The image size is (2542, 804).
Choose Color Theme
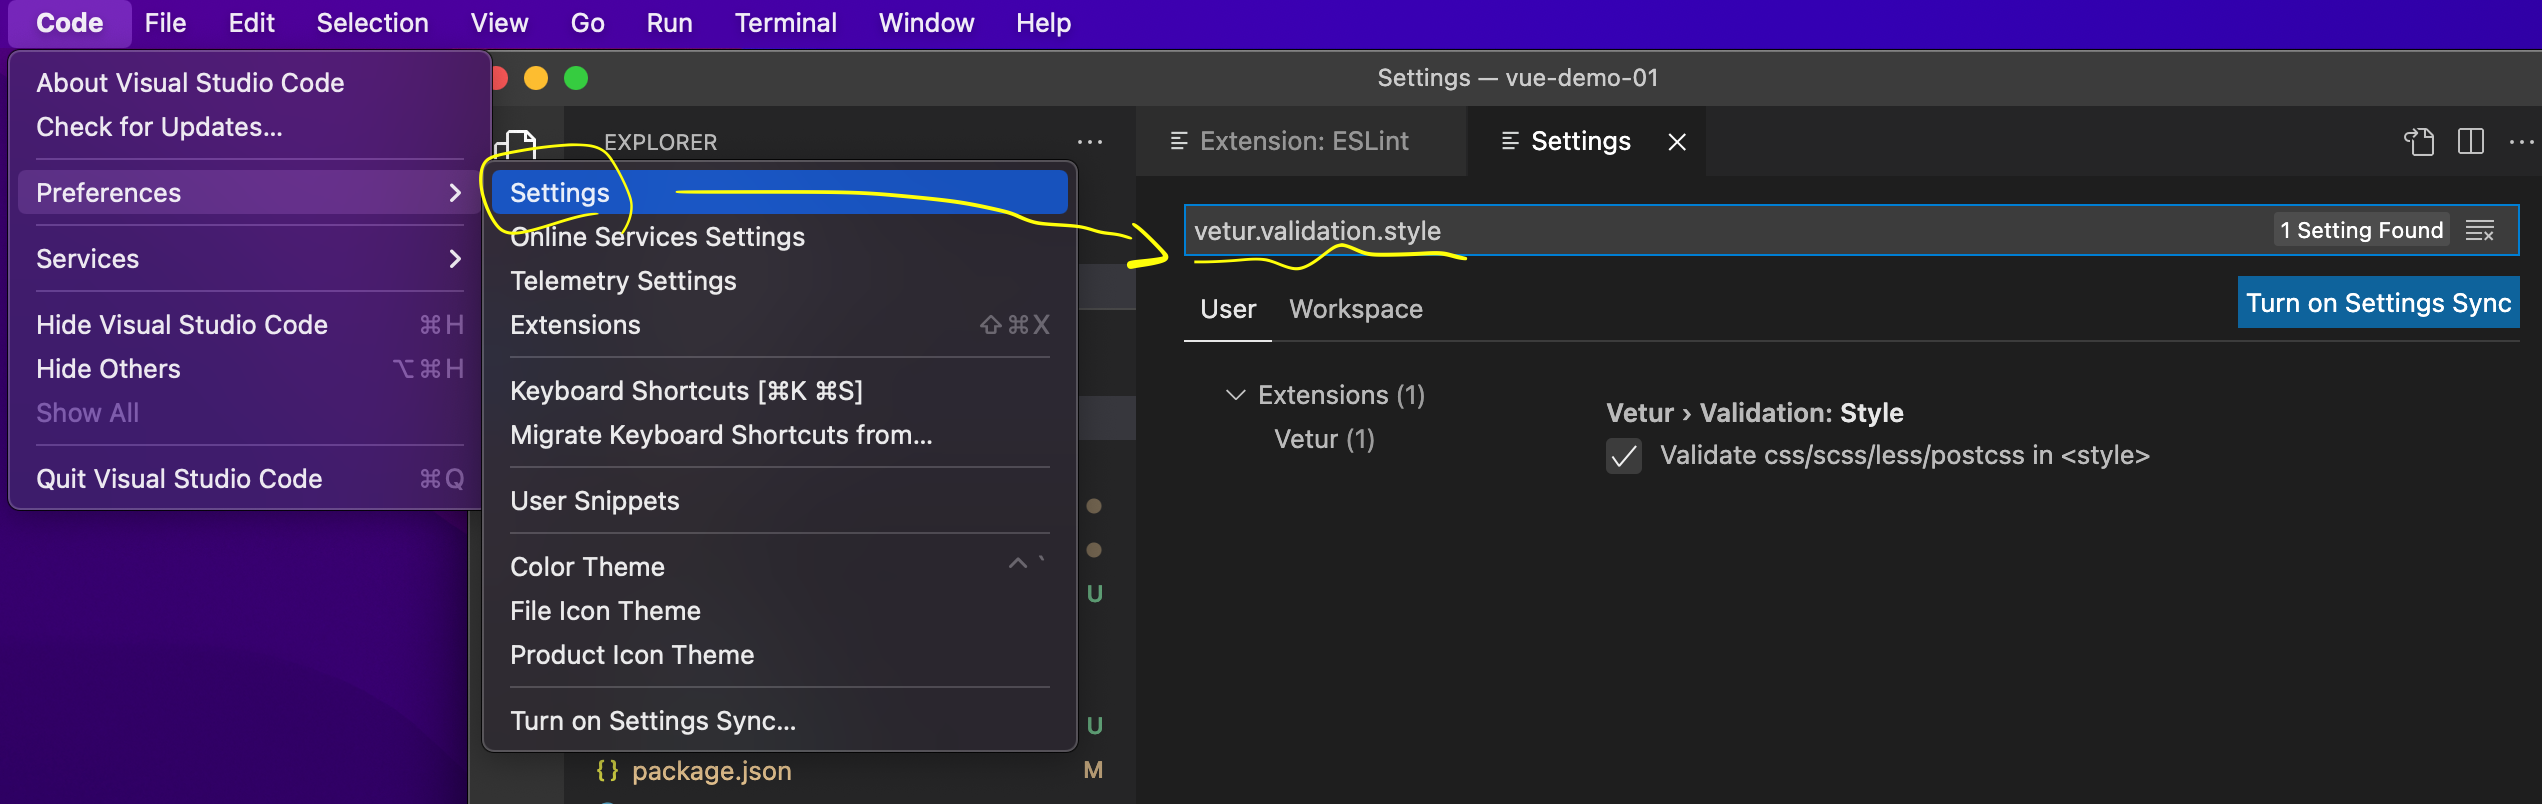pos(780,567)
